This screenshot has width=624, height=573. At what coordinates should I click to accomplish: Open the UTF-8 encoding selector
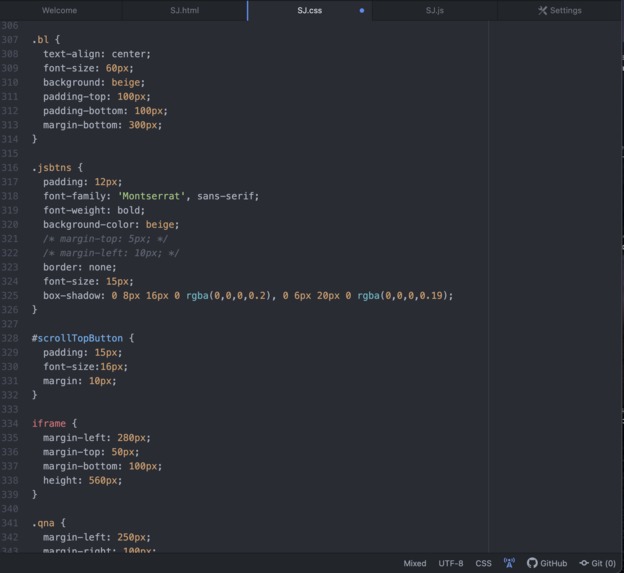[450, 563]
